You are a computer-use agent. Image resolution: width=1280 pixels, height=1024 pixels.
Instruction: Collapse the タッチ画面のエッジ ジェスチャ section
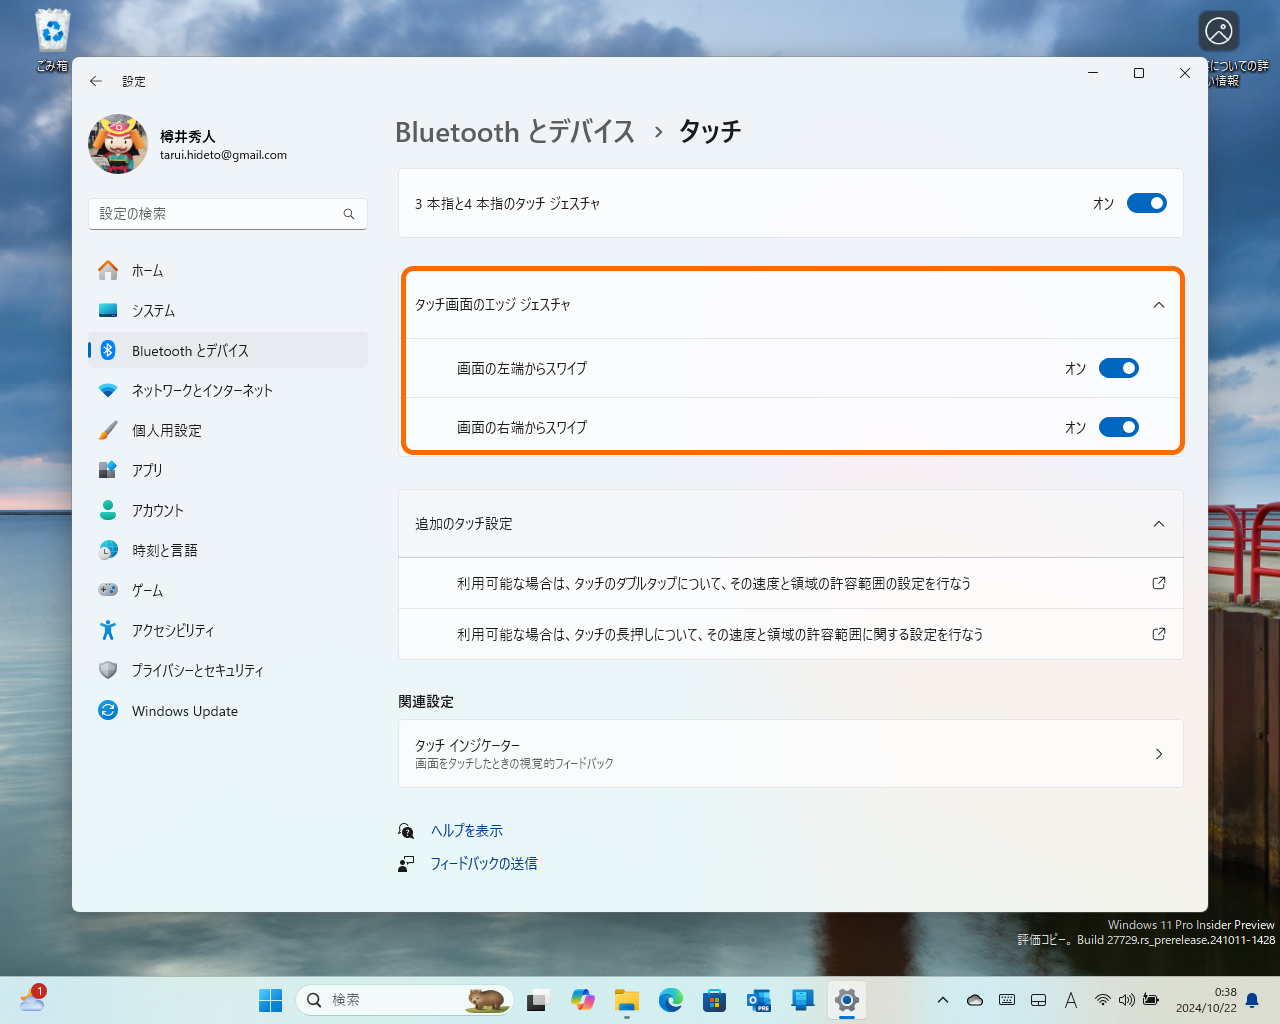pyautogui.click(x=1158, y=304)
